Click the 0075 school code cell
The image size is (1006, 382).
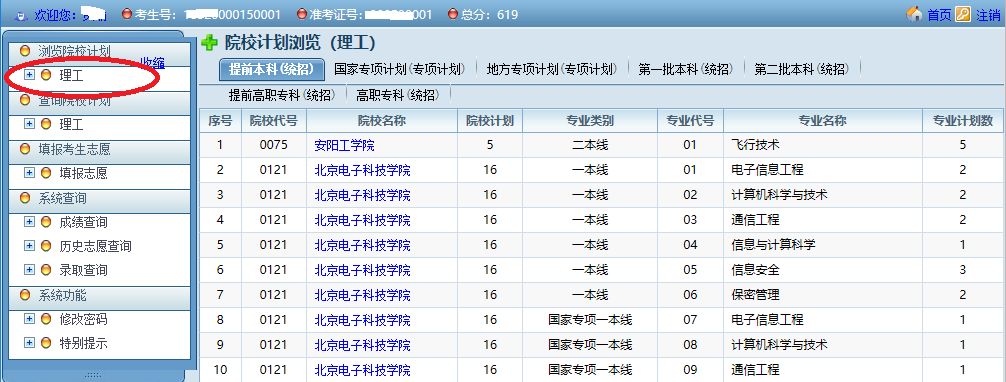point(274,145)
